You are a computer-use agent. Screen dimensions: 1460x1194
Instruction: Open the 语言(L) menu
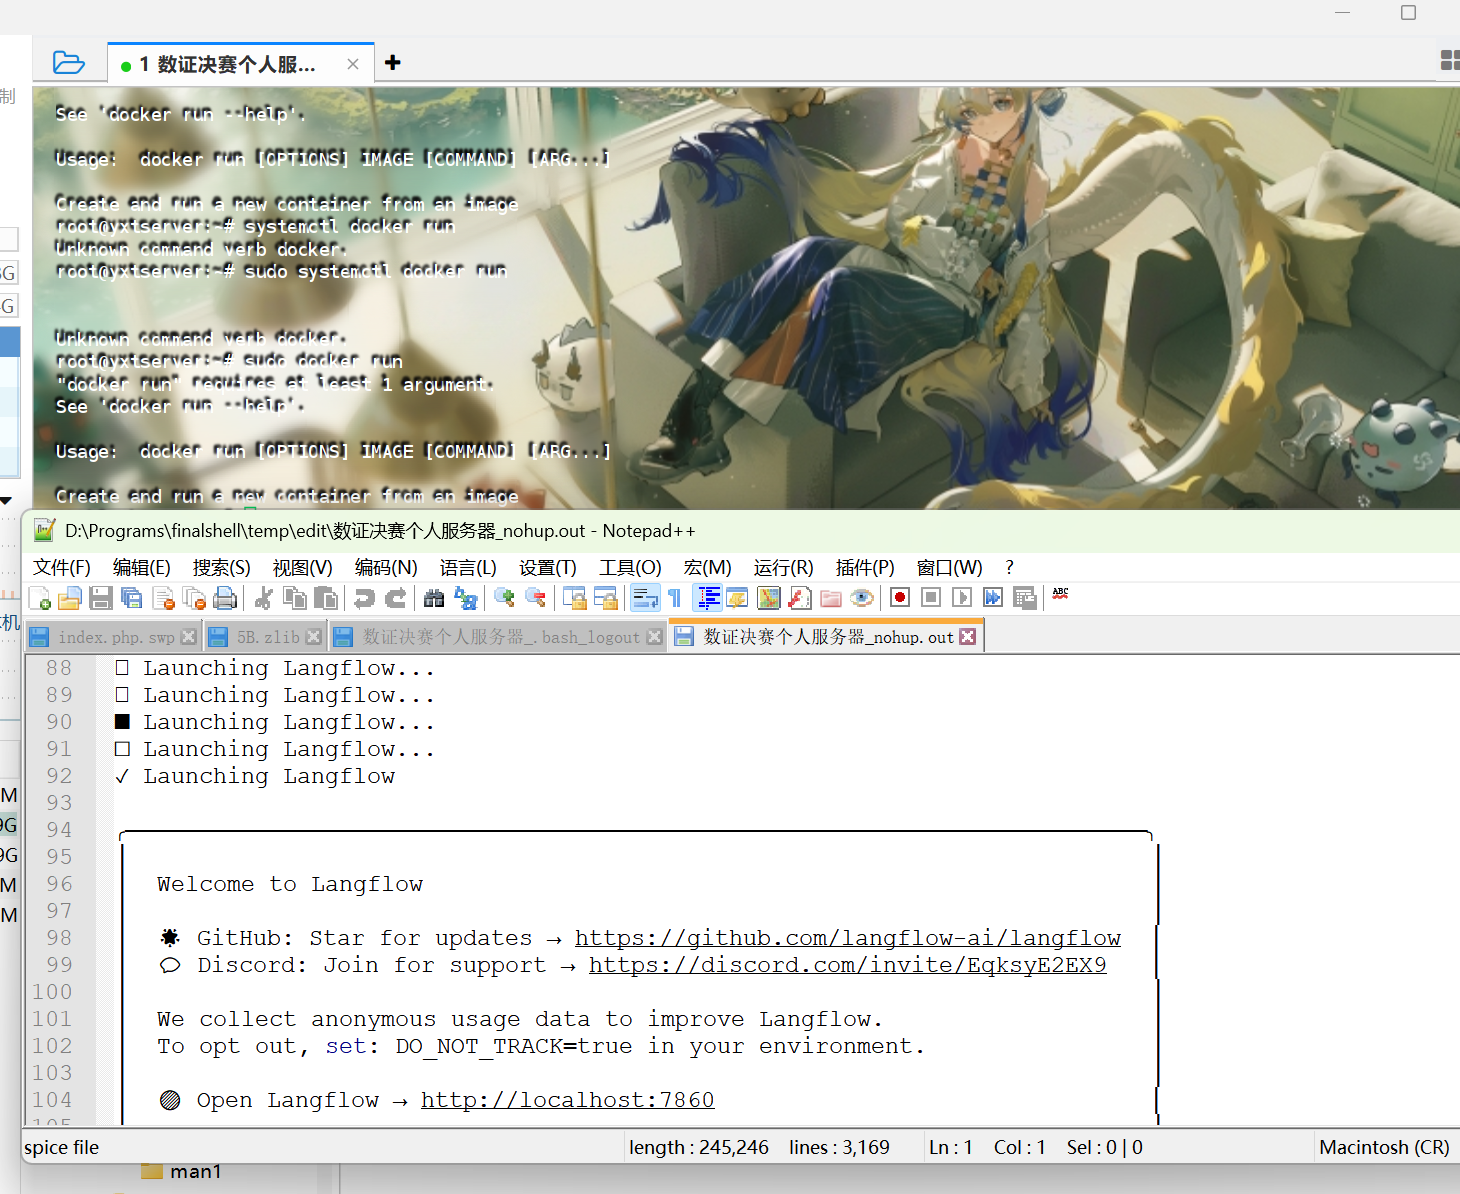(468, 568)
